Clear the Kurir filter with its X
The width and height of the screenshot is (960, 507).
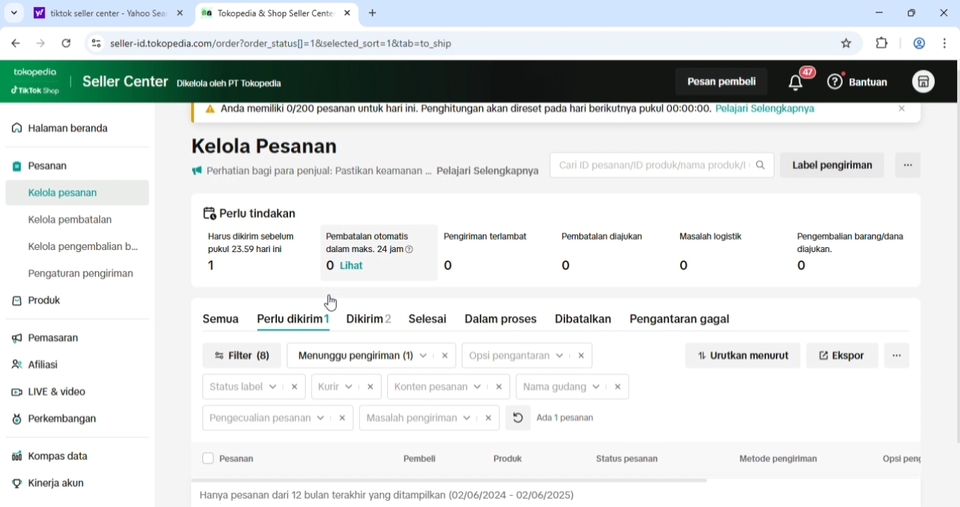[370, 387]
